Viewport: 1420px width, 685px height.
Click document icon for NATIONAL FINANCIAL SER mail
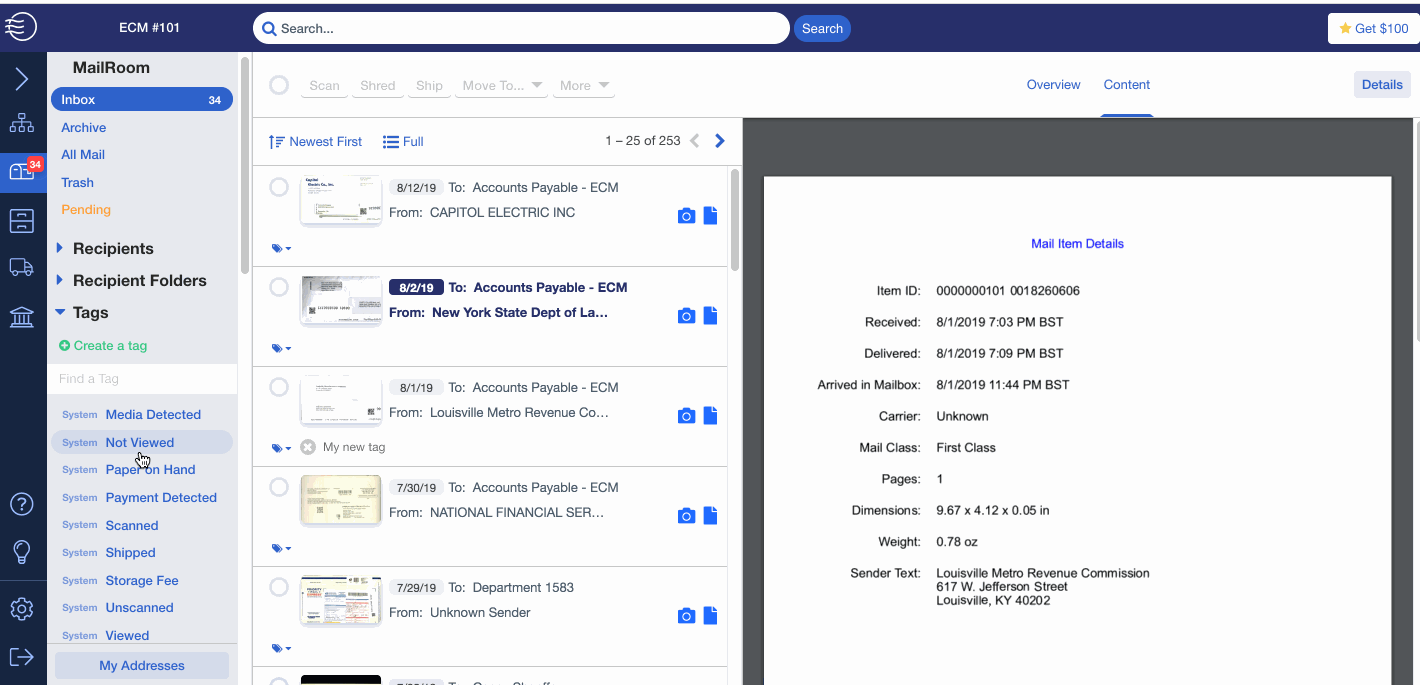(710, 515)
